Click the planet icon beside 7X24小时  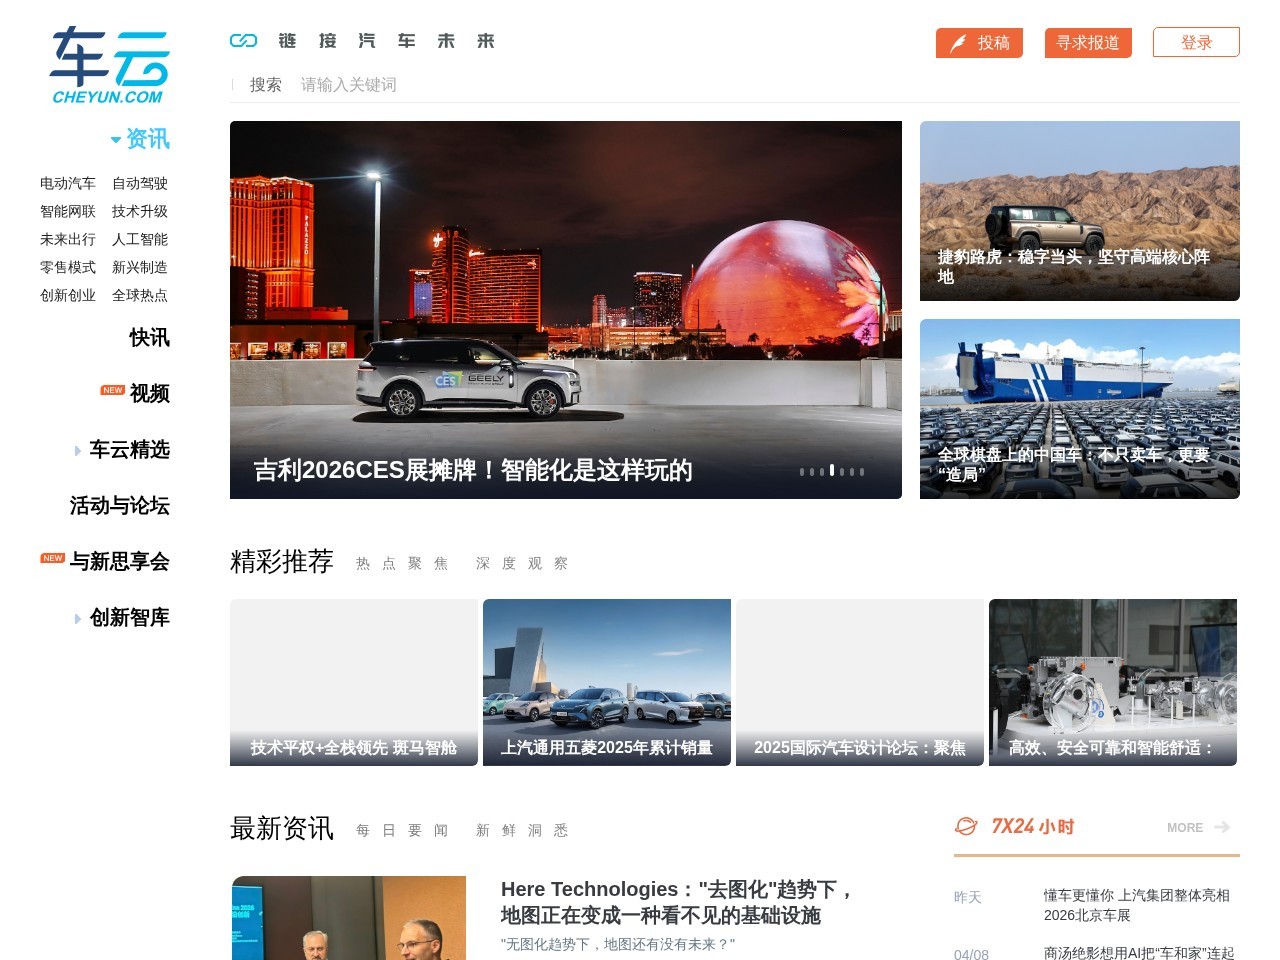(x=966, y=826)
